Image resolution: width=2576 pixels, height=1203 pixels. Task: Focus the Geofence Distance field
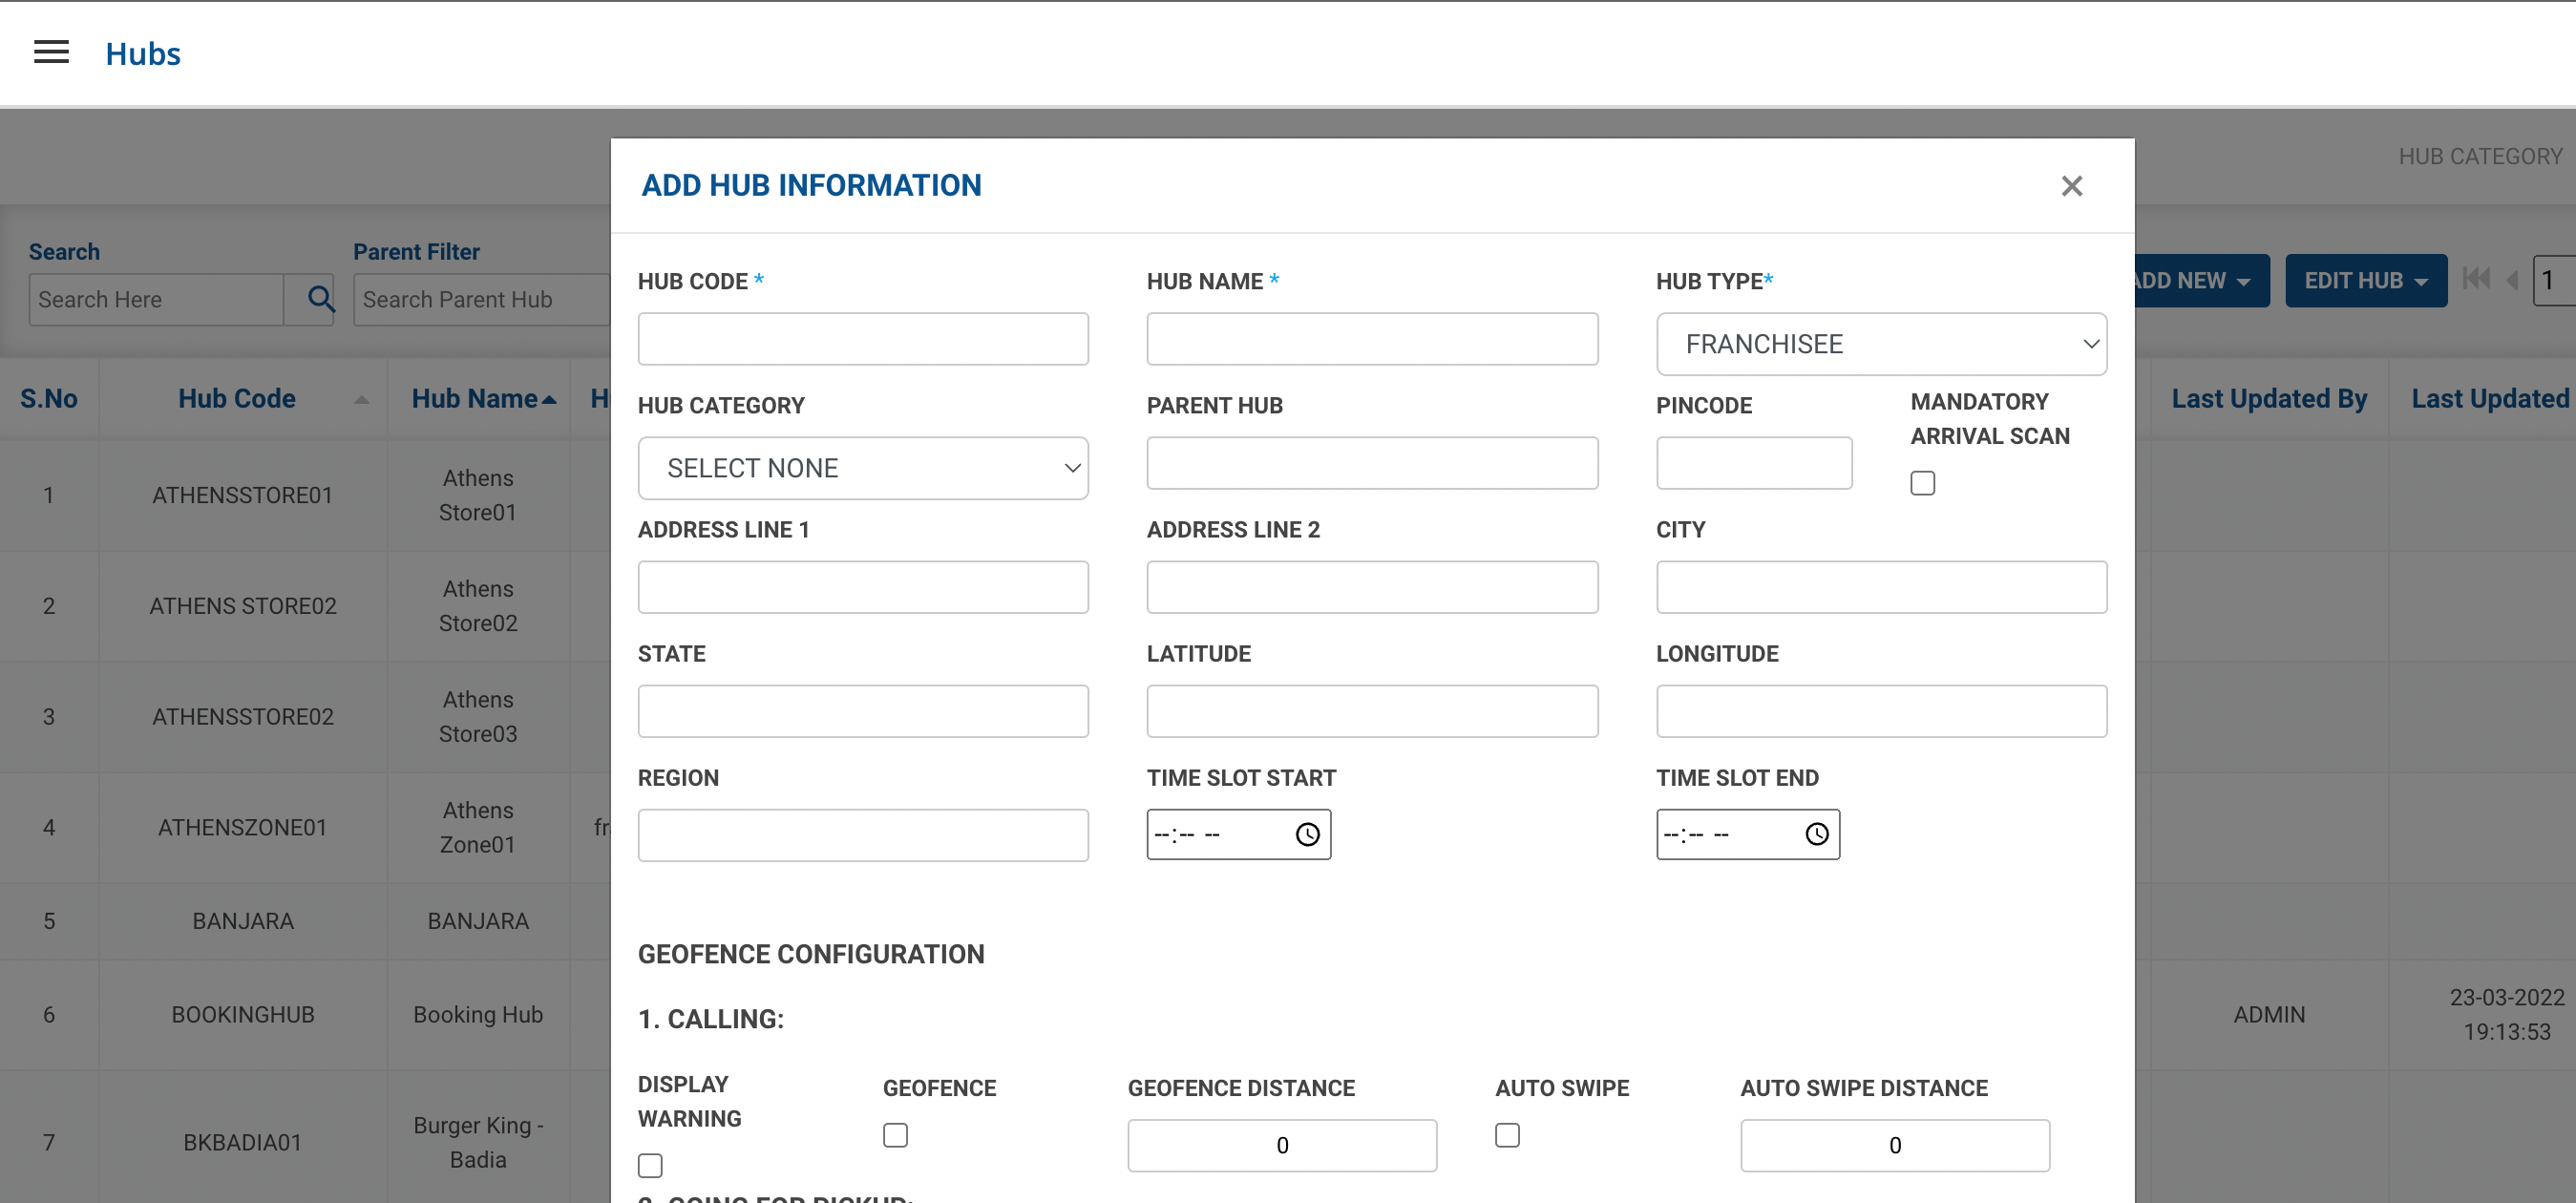(x=1281, y=1146)
